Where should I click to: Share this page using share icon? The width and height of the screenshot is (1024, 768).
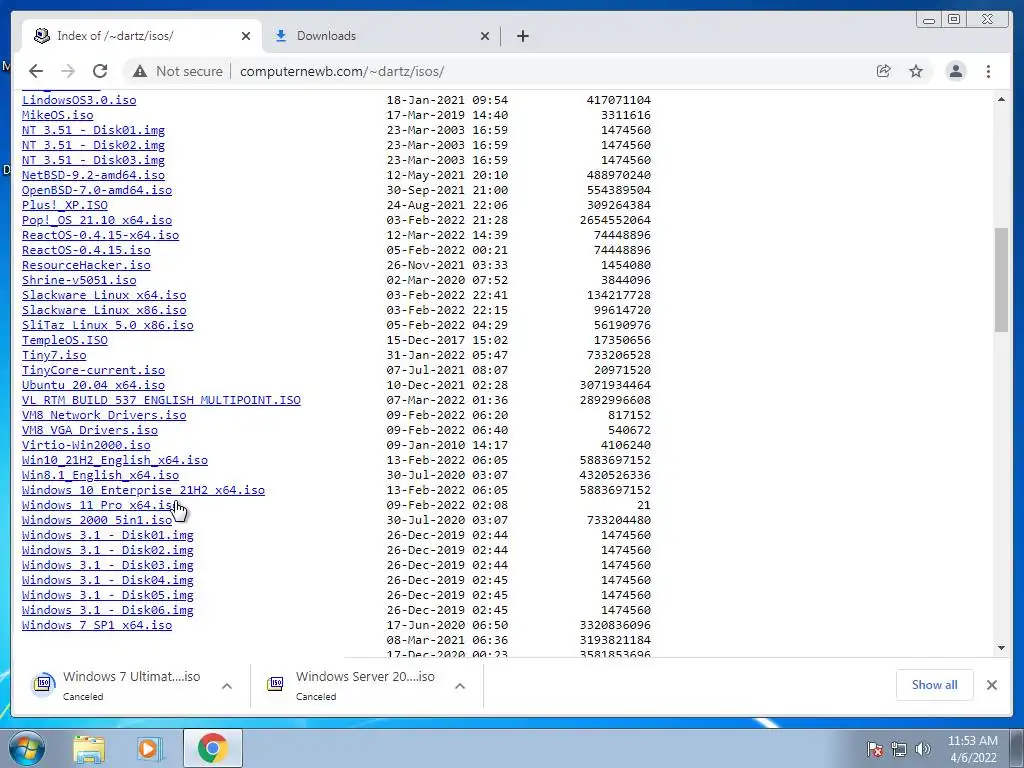tap(884, 71)
